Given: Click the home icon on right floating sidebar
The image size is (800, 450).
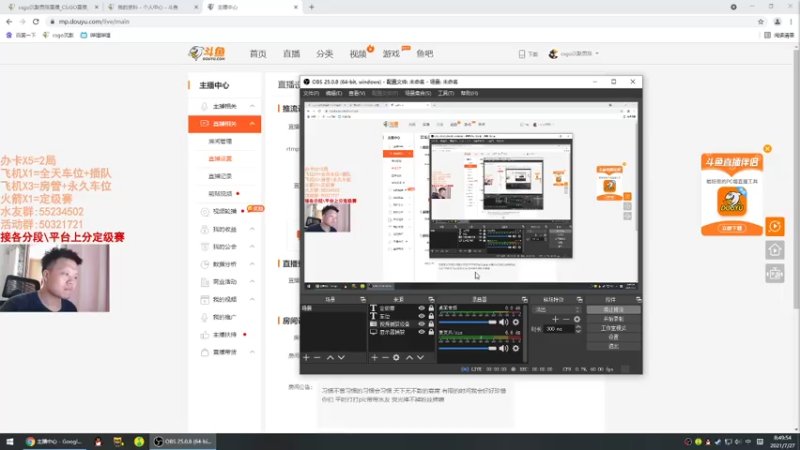Looking at the screenshot, I should point(774,250).
